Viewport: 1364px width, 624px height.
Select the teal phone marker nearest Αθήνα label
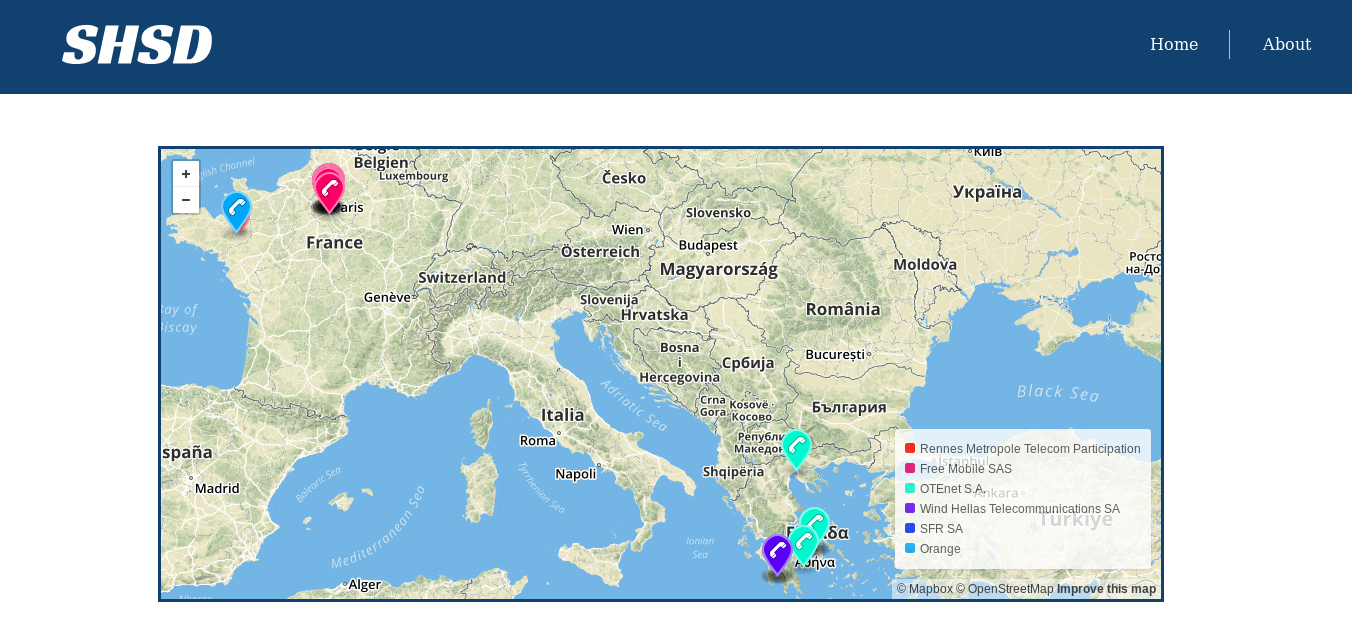point(803,546)
